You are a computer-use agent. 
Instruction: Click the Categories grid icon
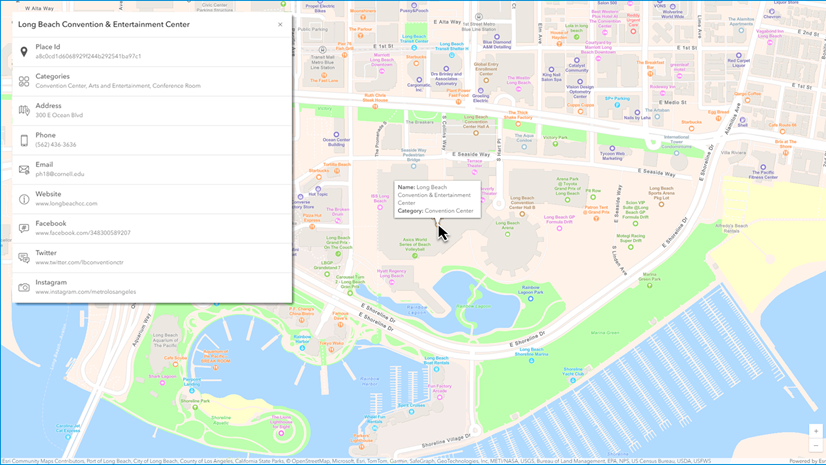[24, 81]
